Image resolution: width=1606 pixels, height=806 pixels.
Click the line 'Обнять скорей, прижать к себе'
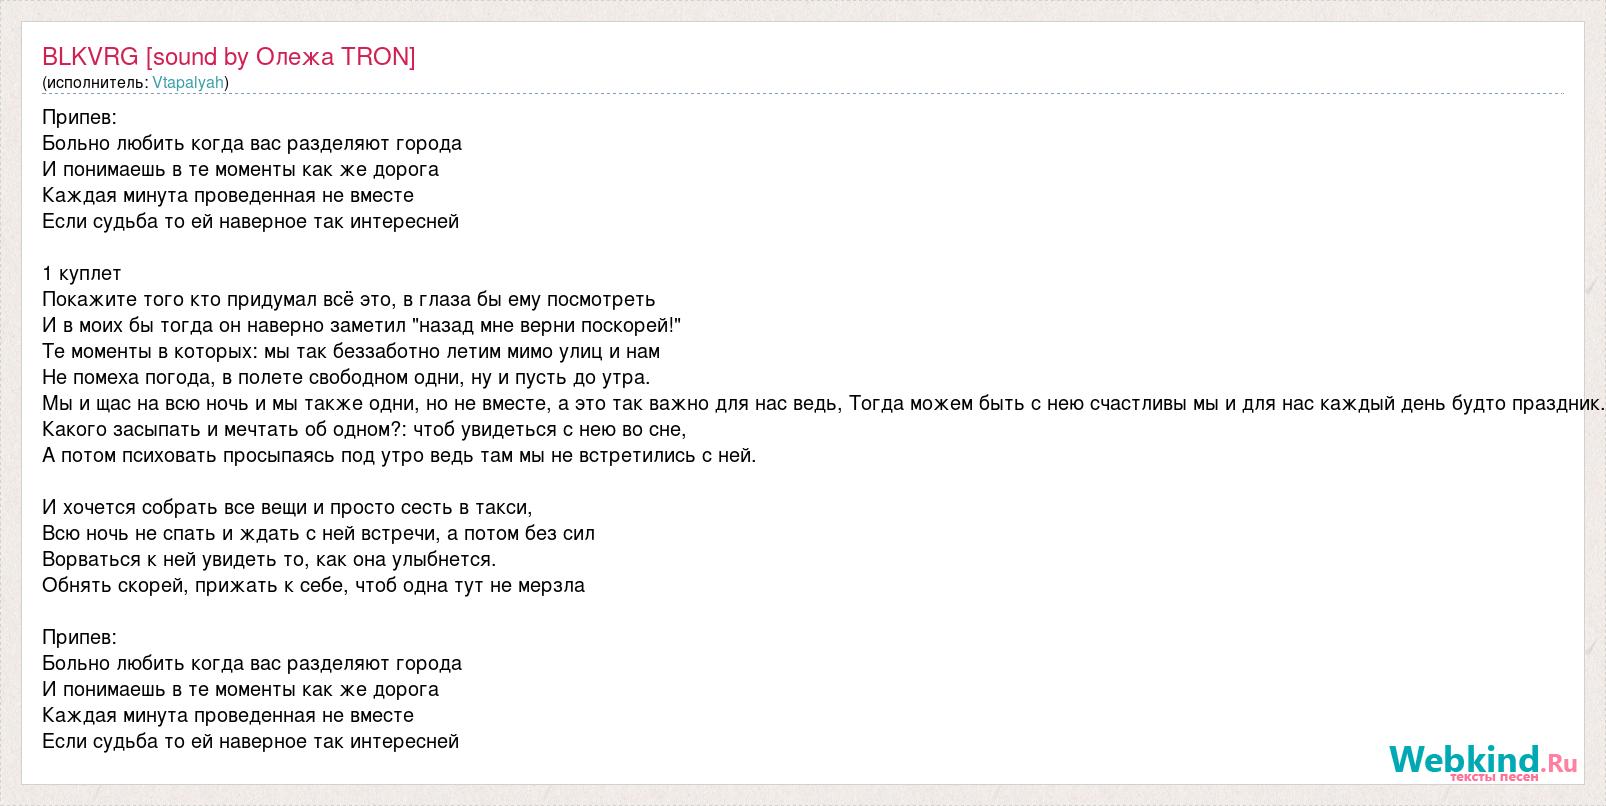[313, 585]
